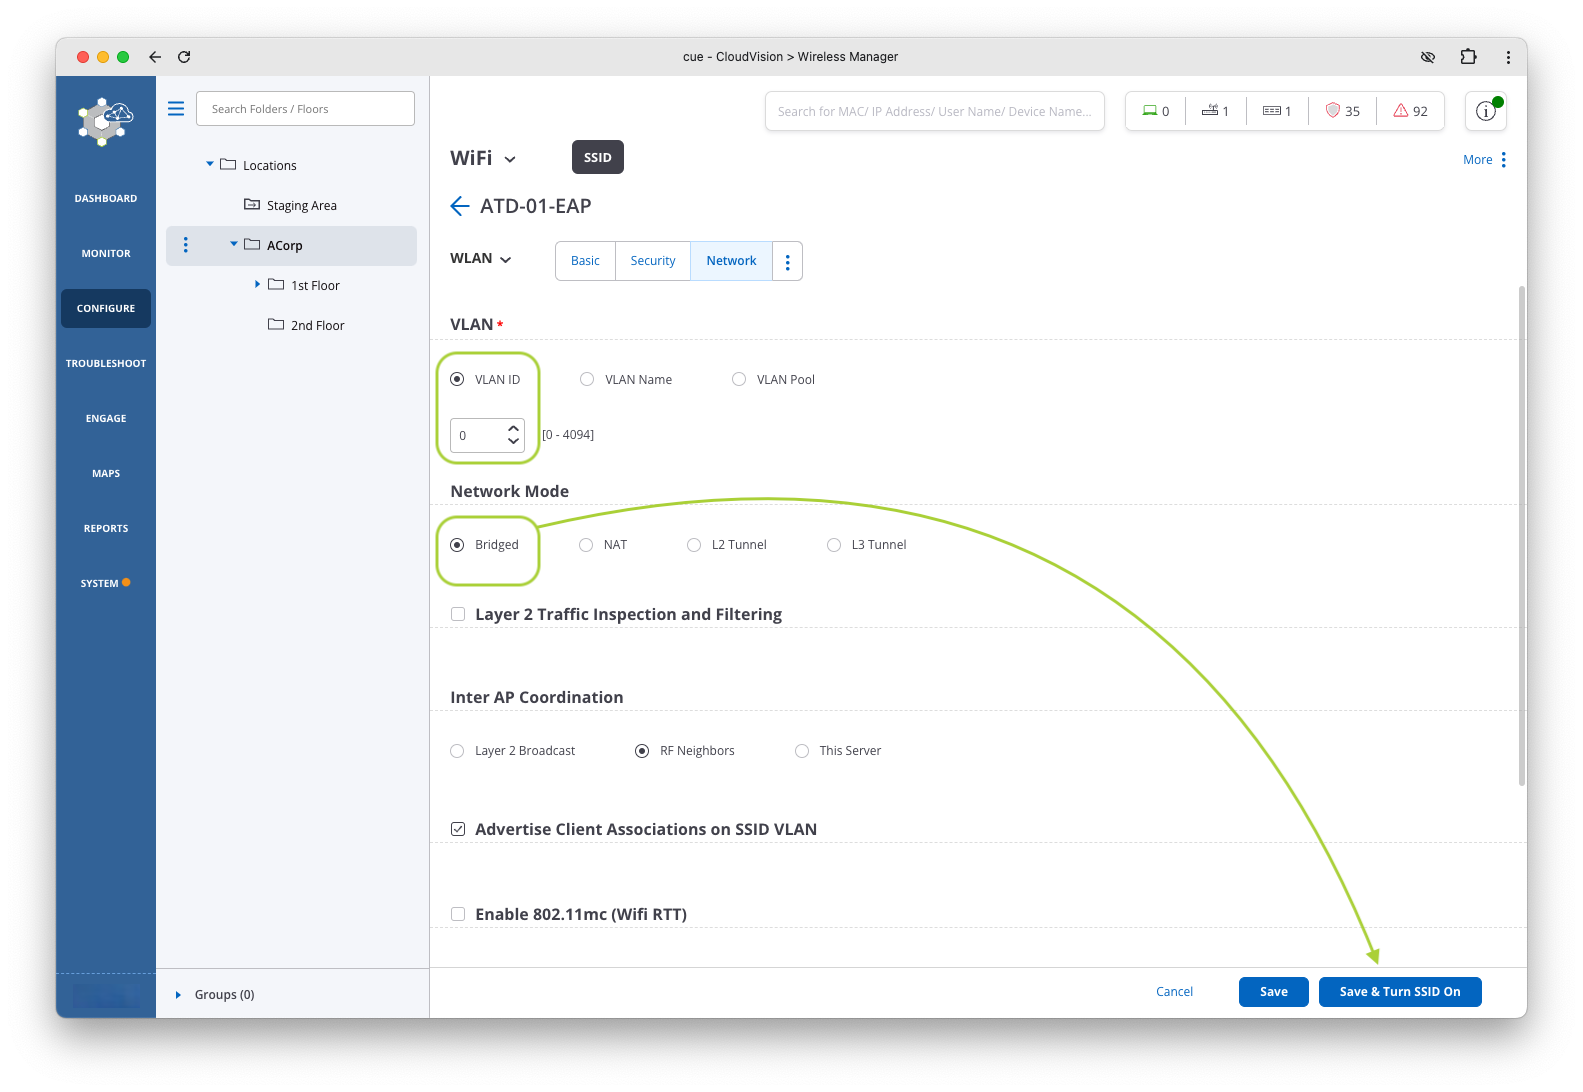Click the shield icon showing 35
The image size is (1583, 1092).
1332,111
